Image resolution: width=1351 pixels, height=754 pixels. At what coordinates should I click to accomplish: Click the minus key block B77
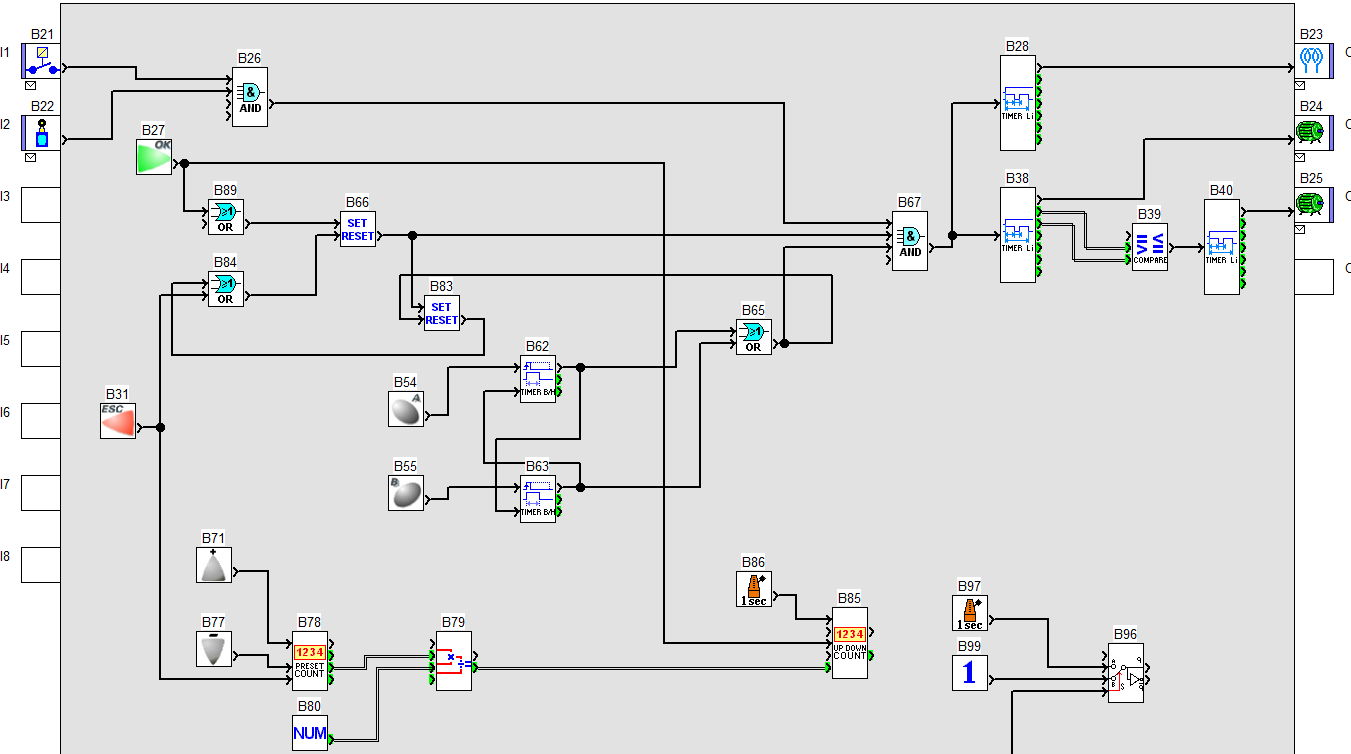click(213, 649)
